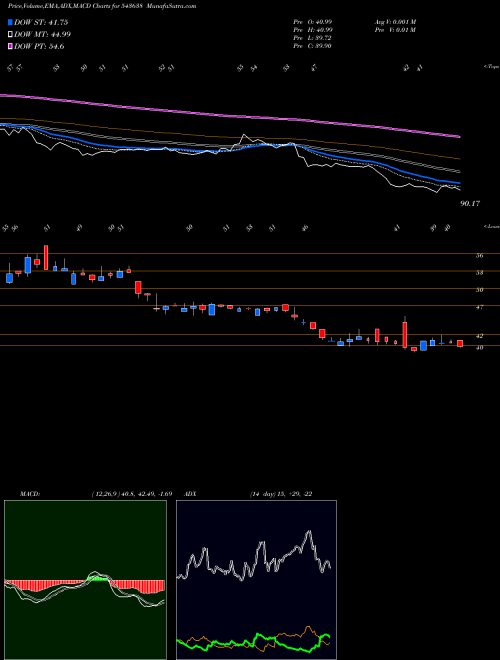
Task: Click the 53 price axis label
Action: click(x=480, y=272)
